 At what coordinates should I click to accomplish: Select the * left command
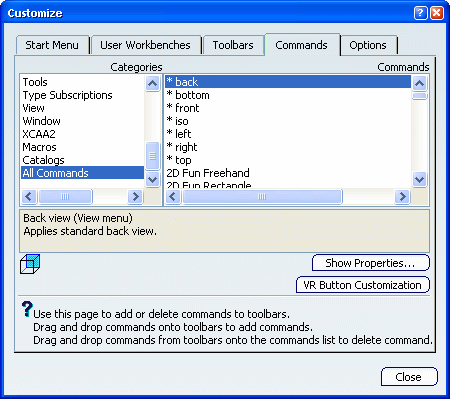(288, 134)
